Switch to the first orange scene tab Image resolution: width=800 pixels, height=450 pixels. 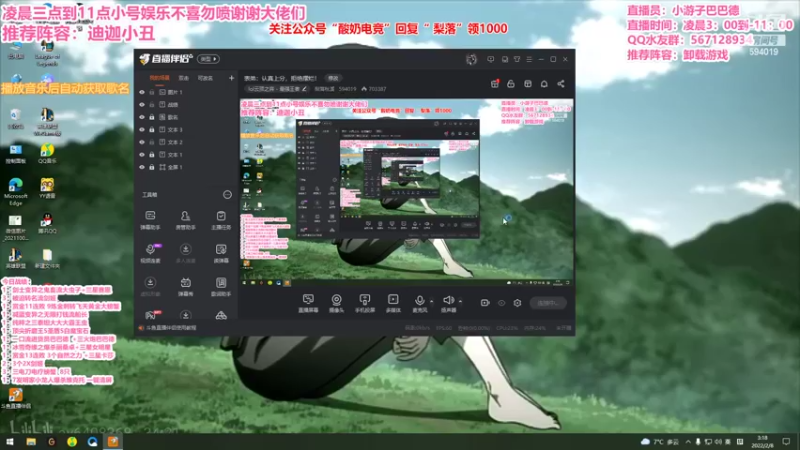pos(160,78)
